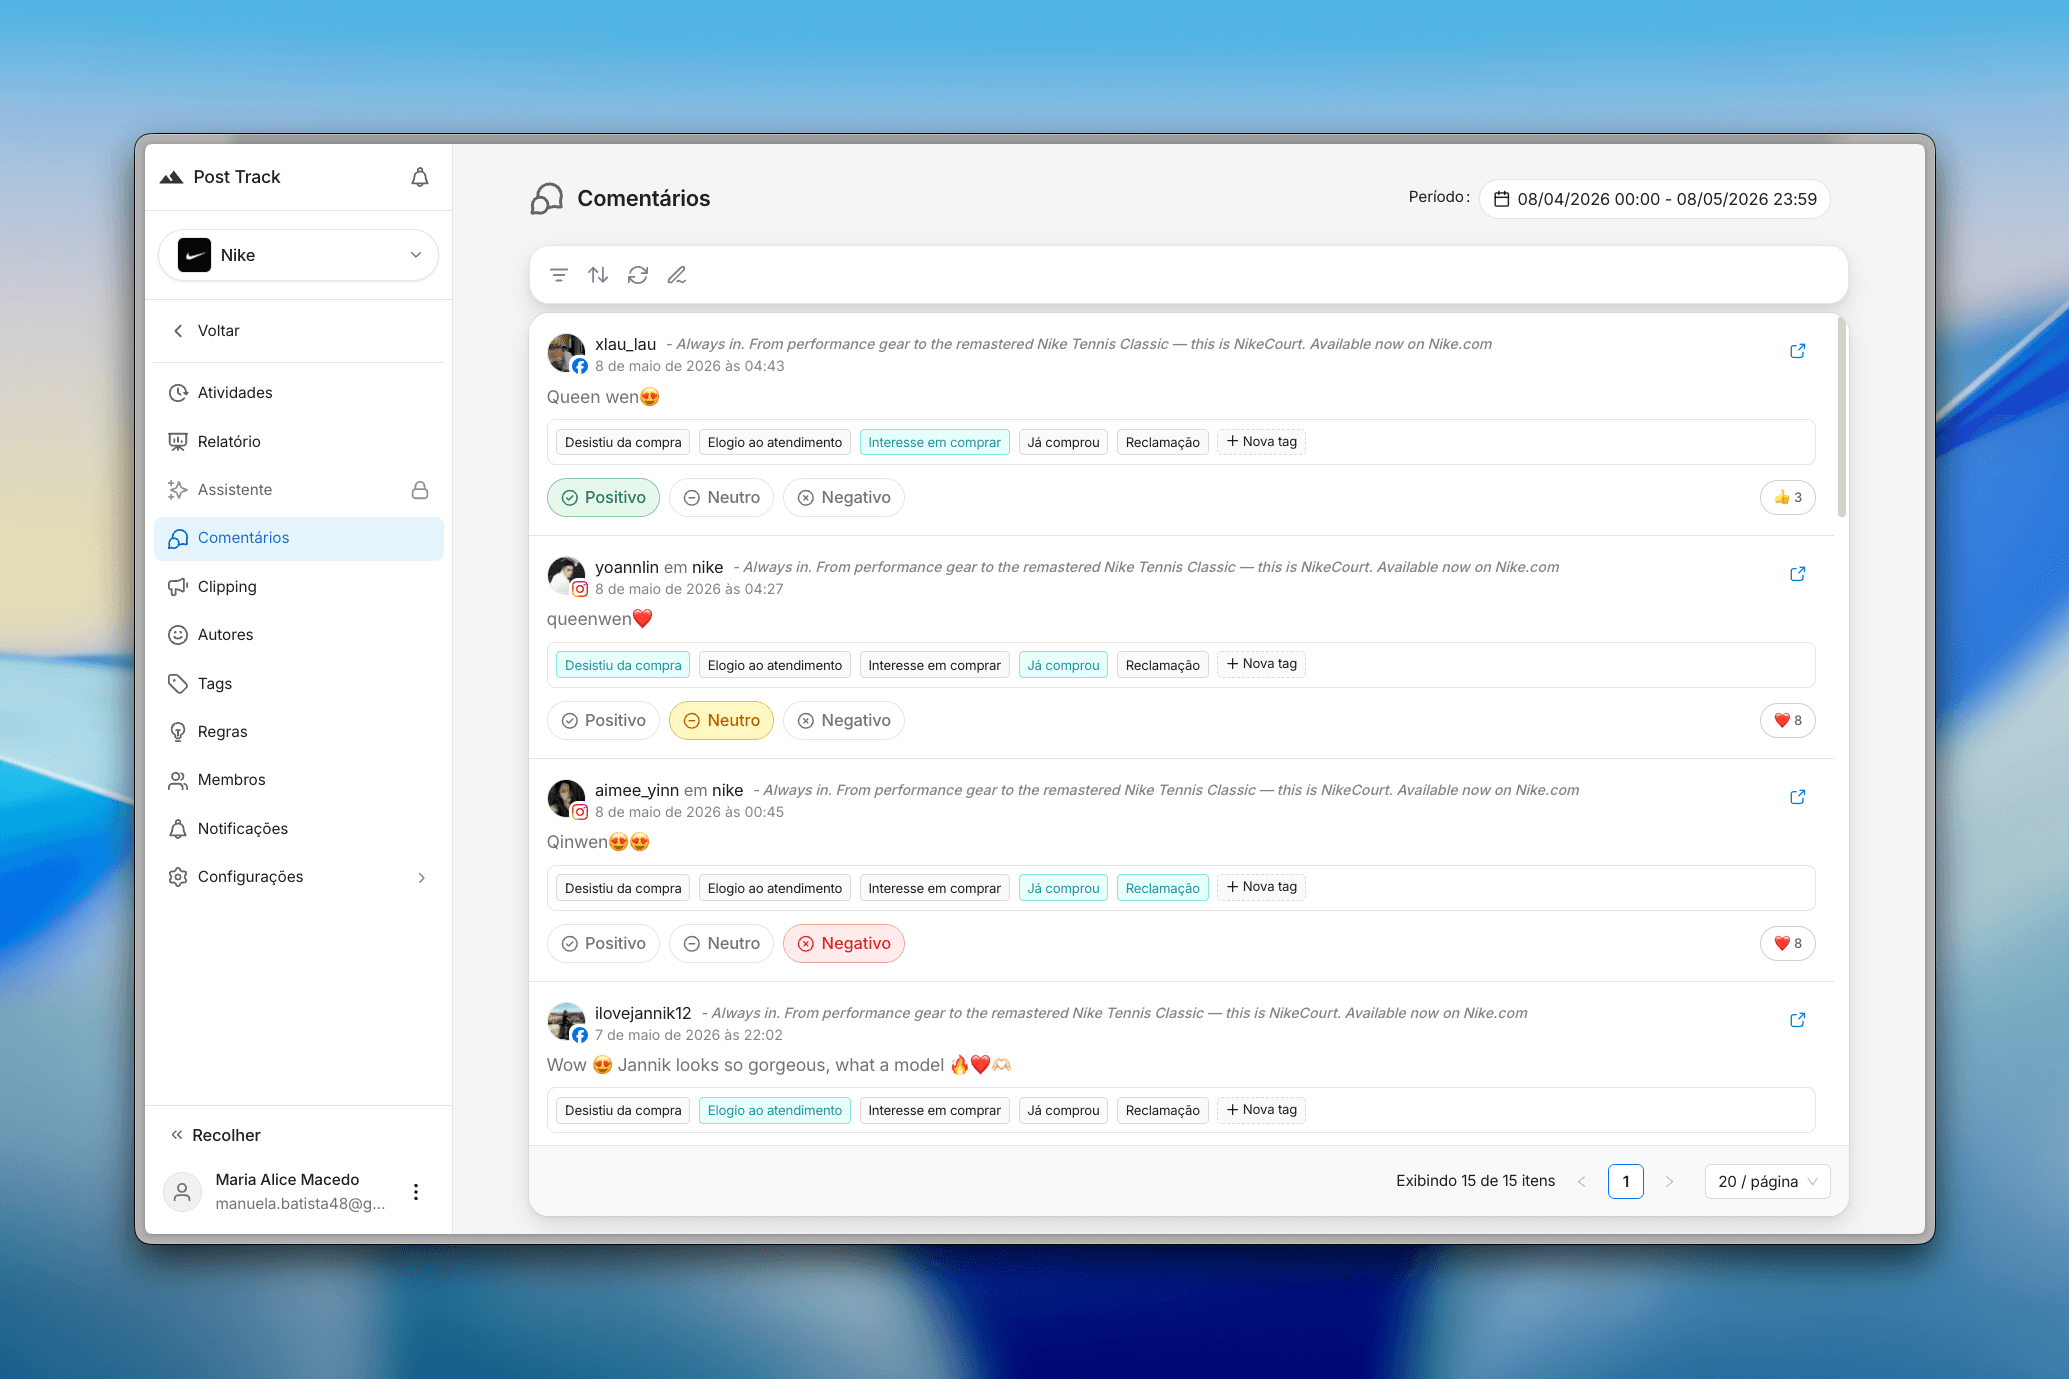Refresh the comments list

[638, 275]
